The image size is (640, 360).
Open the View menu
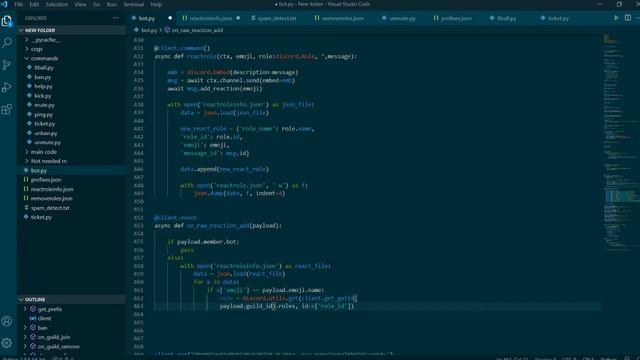(80, 4)
